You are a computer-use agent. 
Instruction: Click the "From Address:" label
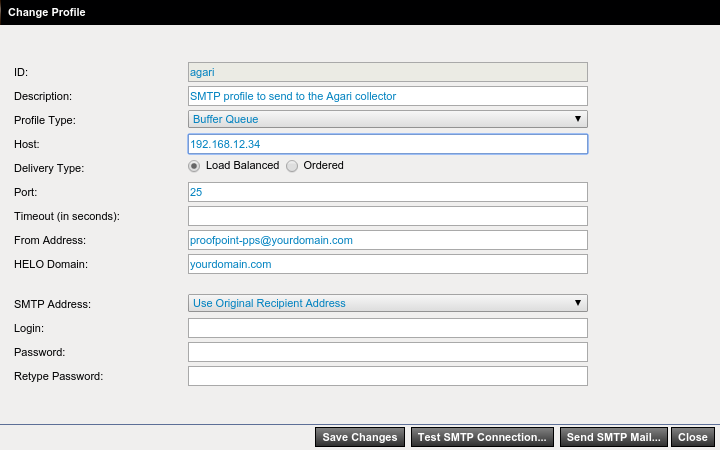(x=50, y=241)
